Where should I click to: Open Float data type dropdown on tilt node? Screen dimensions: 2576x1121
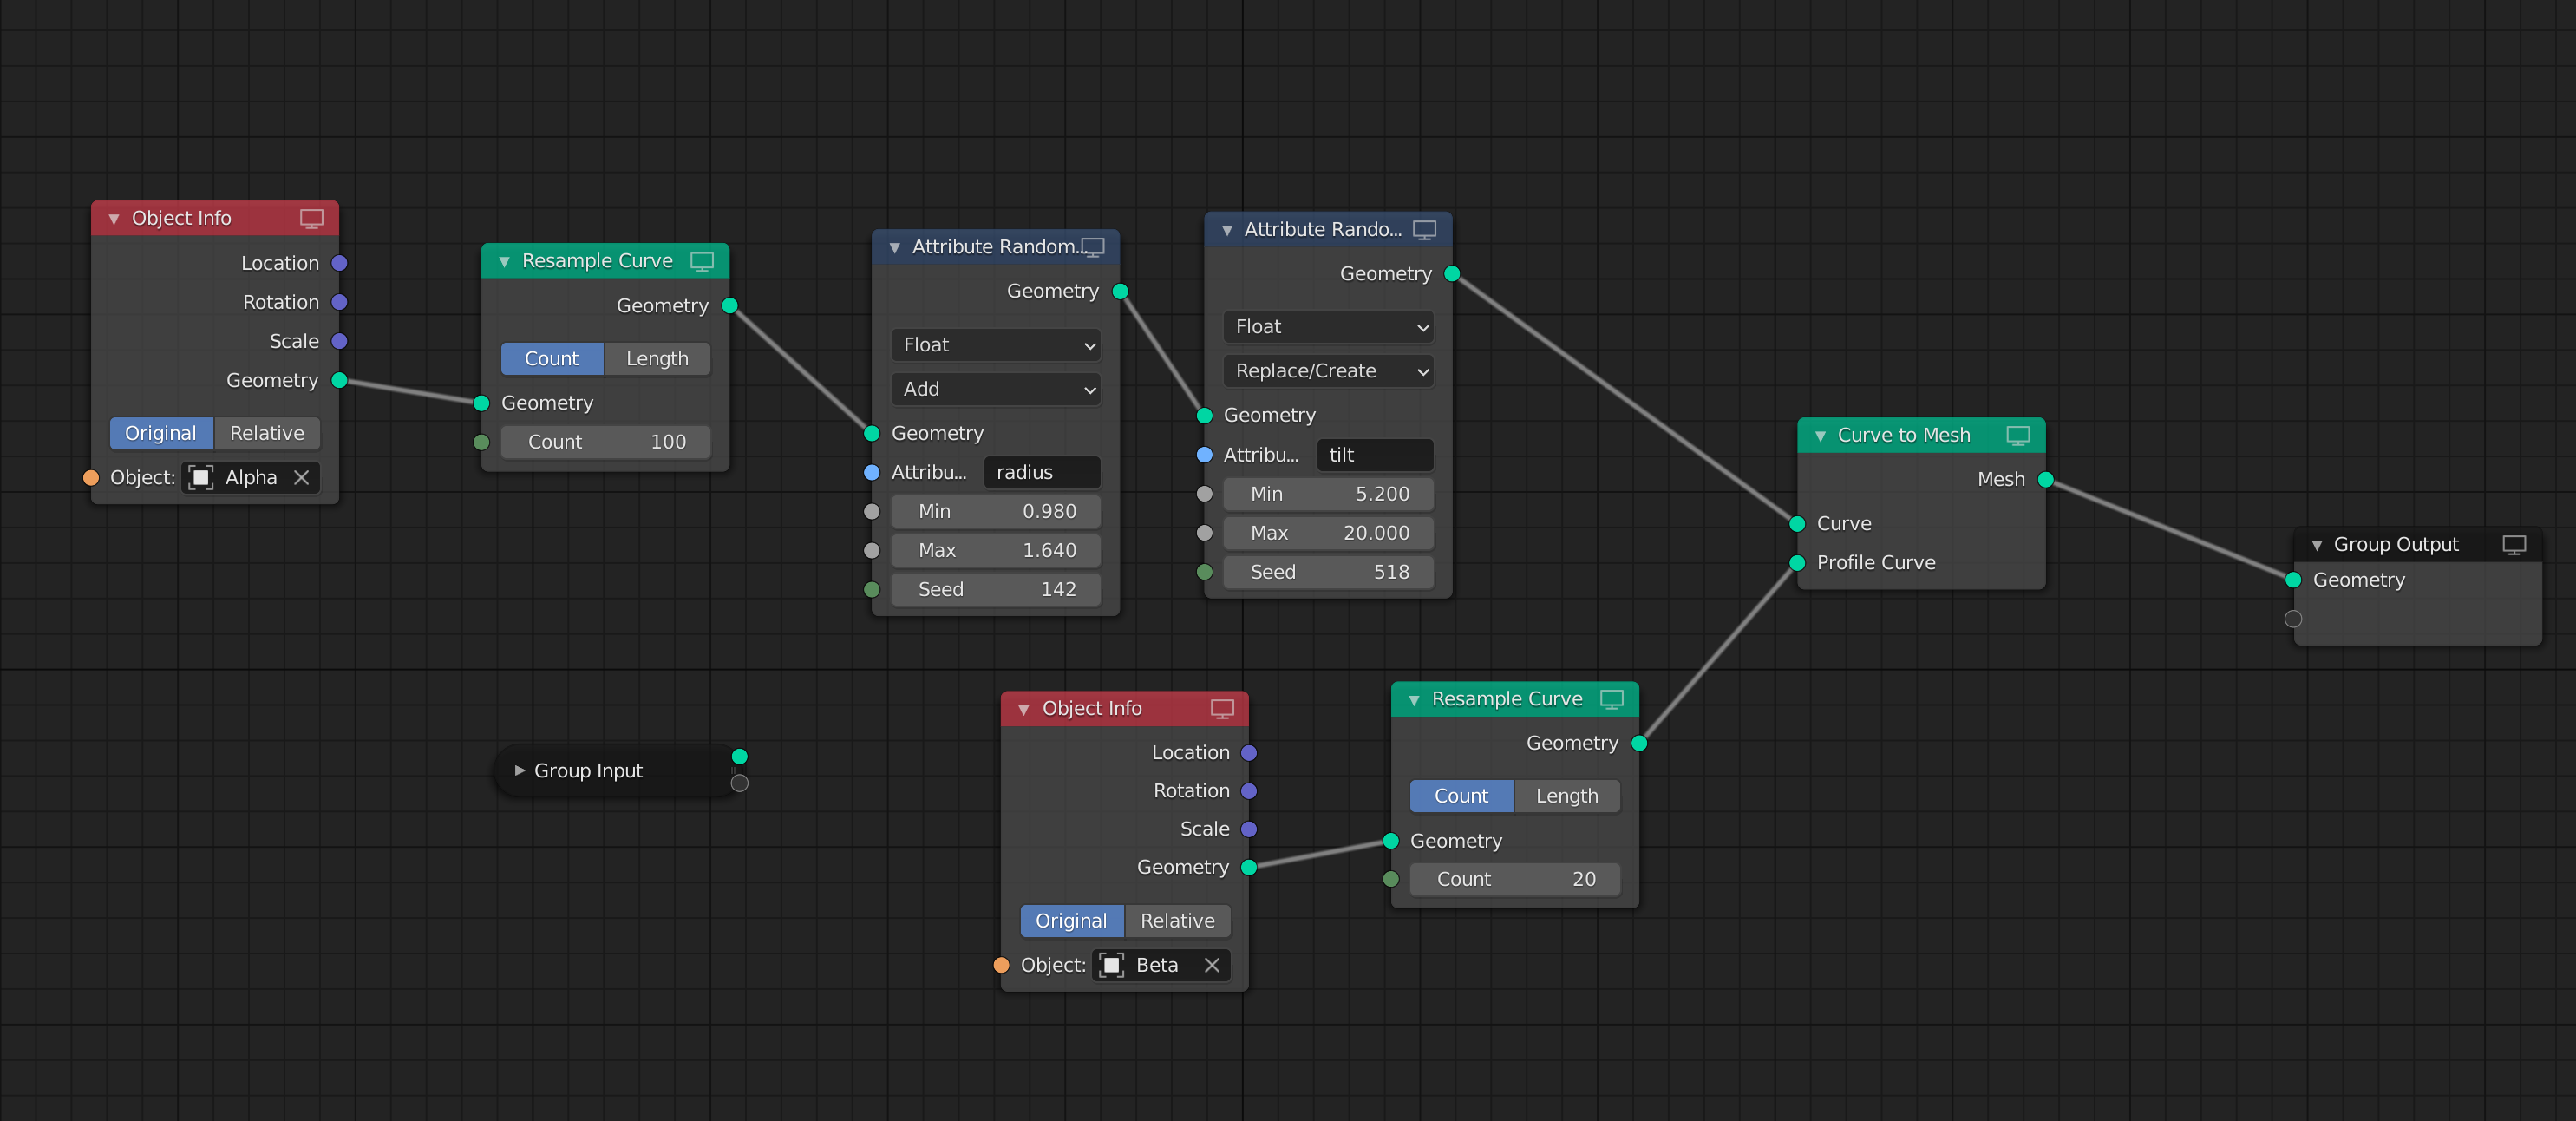pos(1328,327)
